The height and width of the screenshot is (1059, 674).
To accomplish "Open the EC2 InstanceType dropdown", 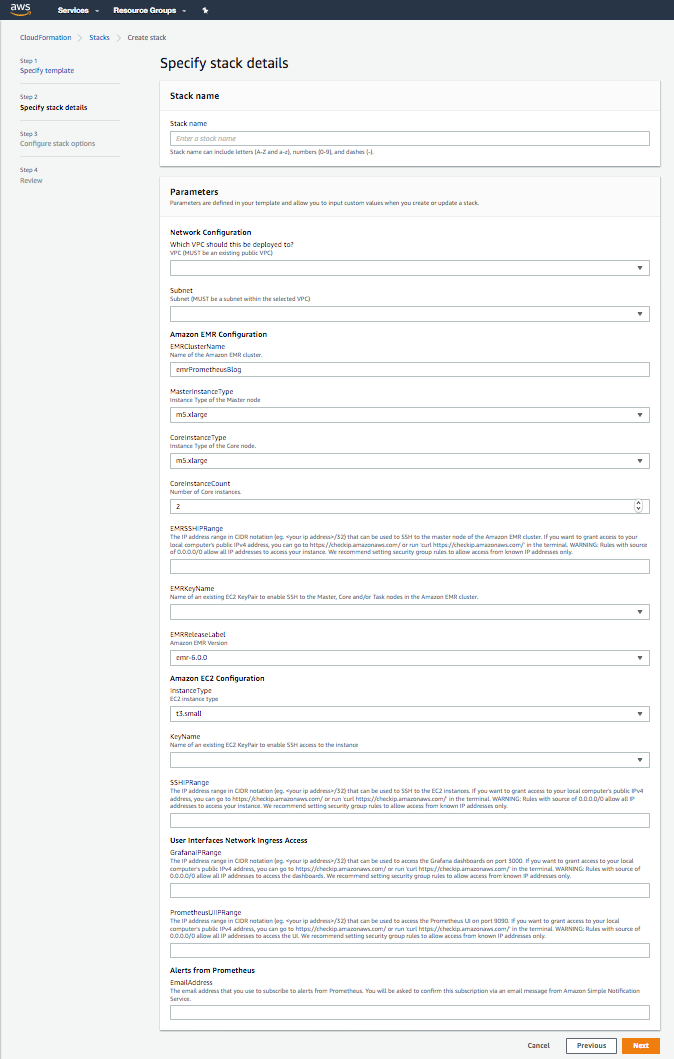I will (x=409, y=714).
